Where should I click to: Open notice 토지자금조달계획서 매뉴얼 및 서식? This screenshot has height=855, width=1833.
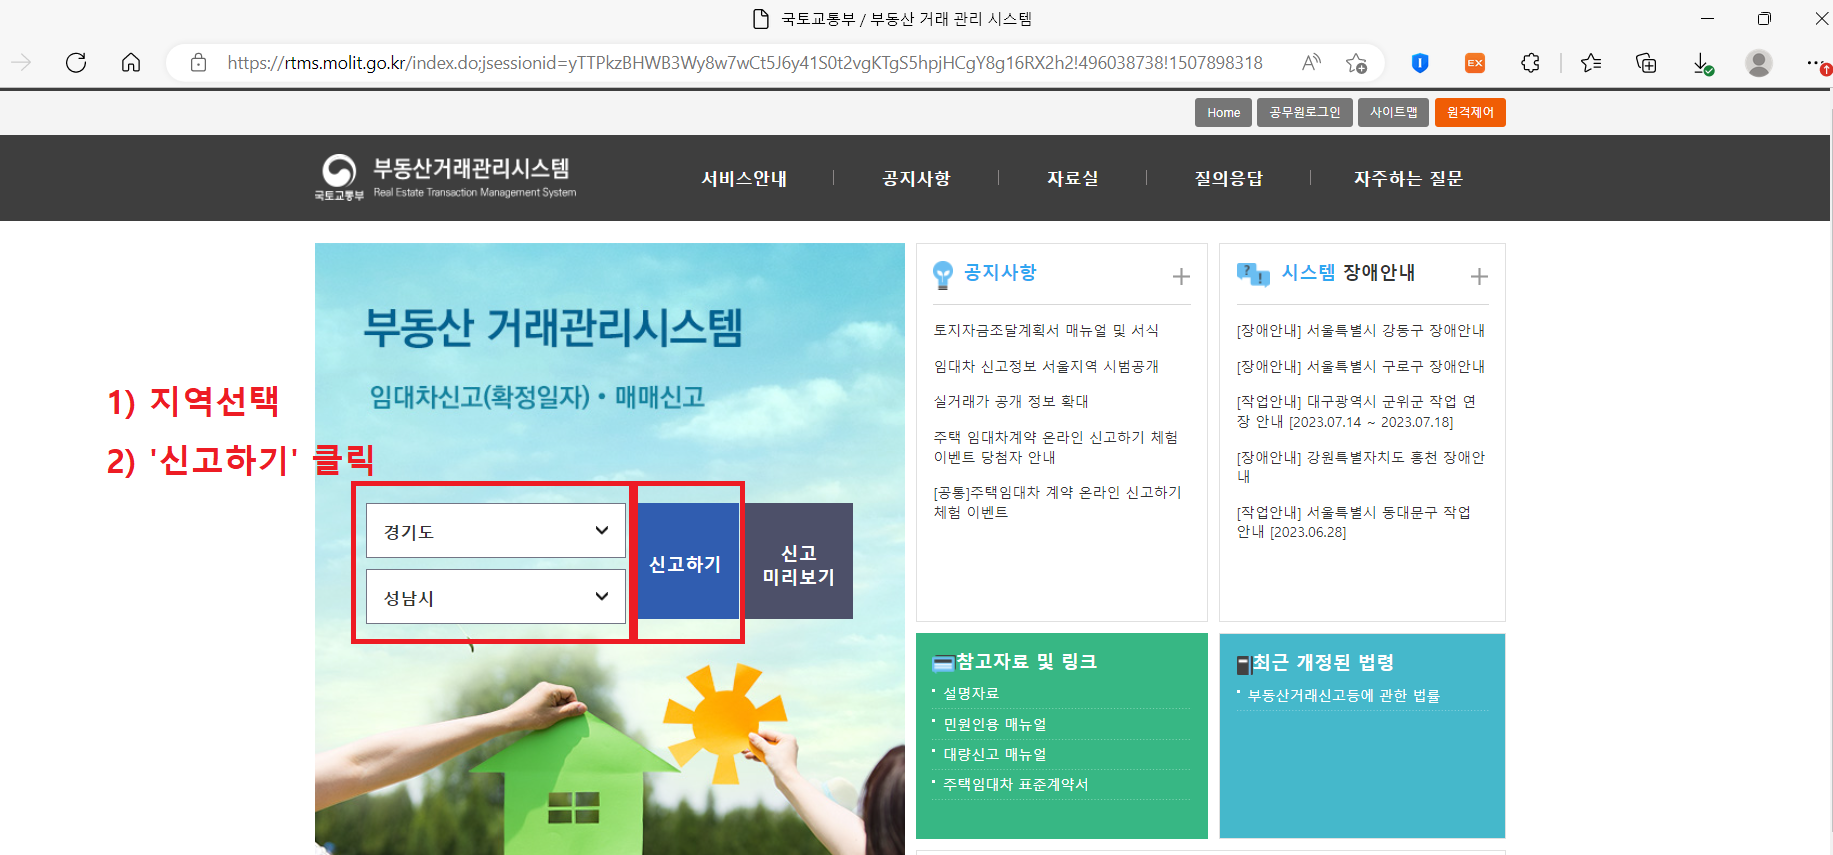pyautogui.click(x=1046, y=330)
